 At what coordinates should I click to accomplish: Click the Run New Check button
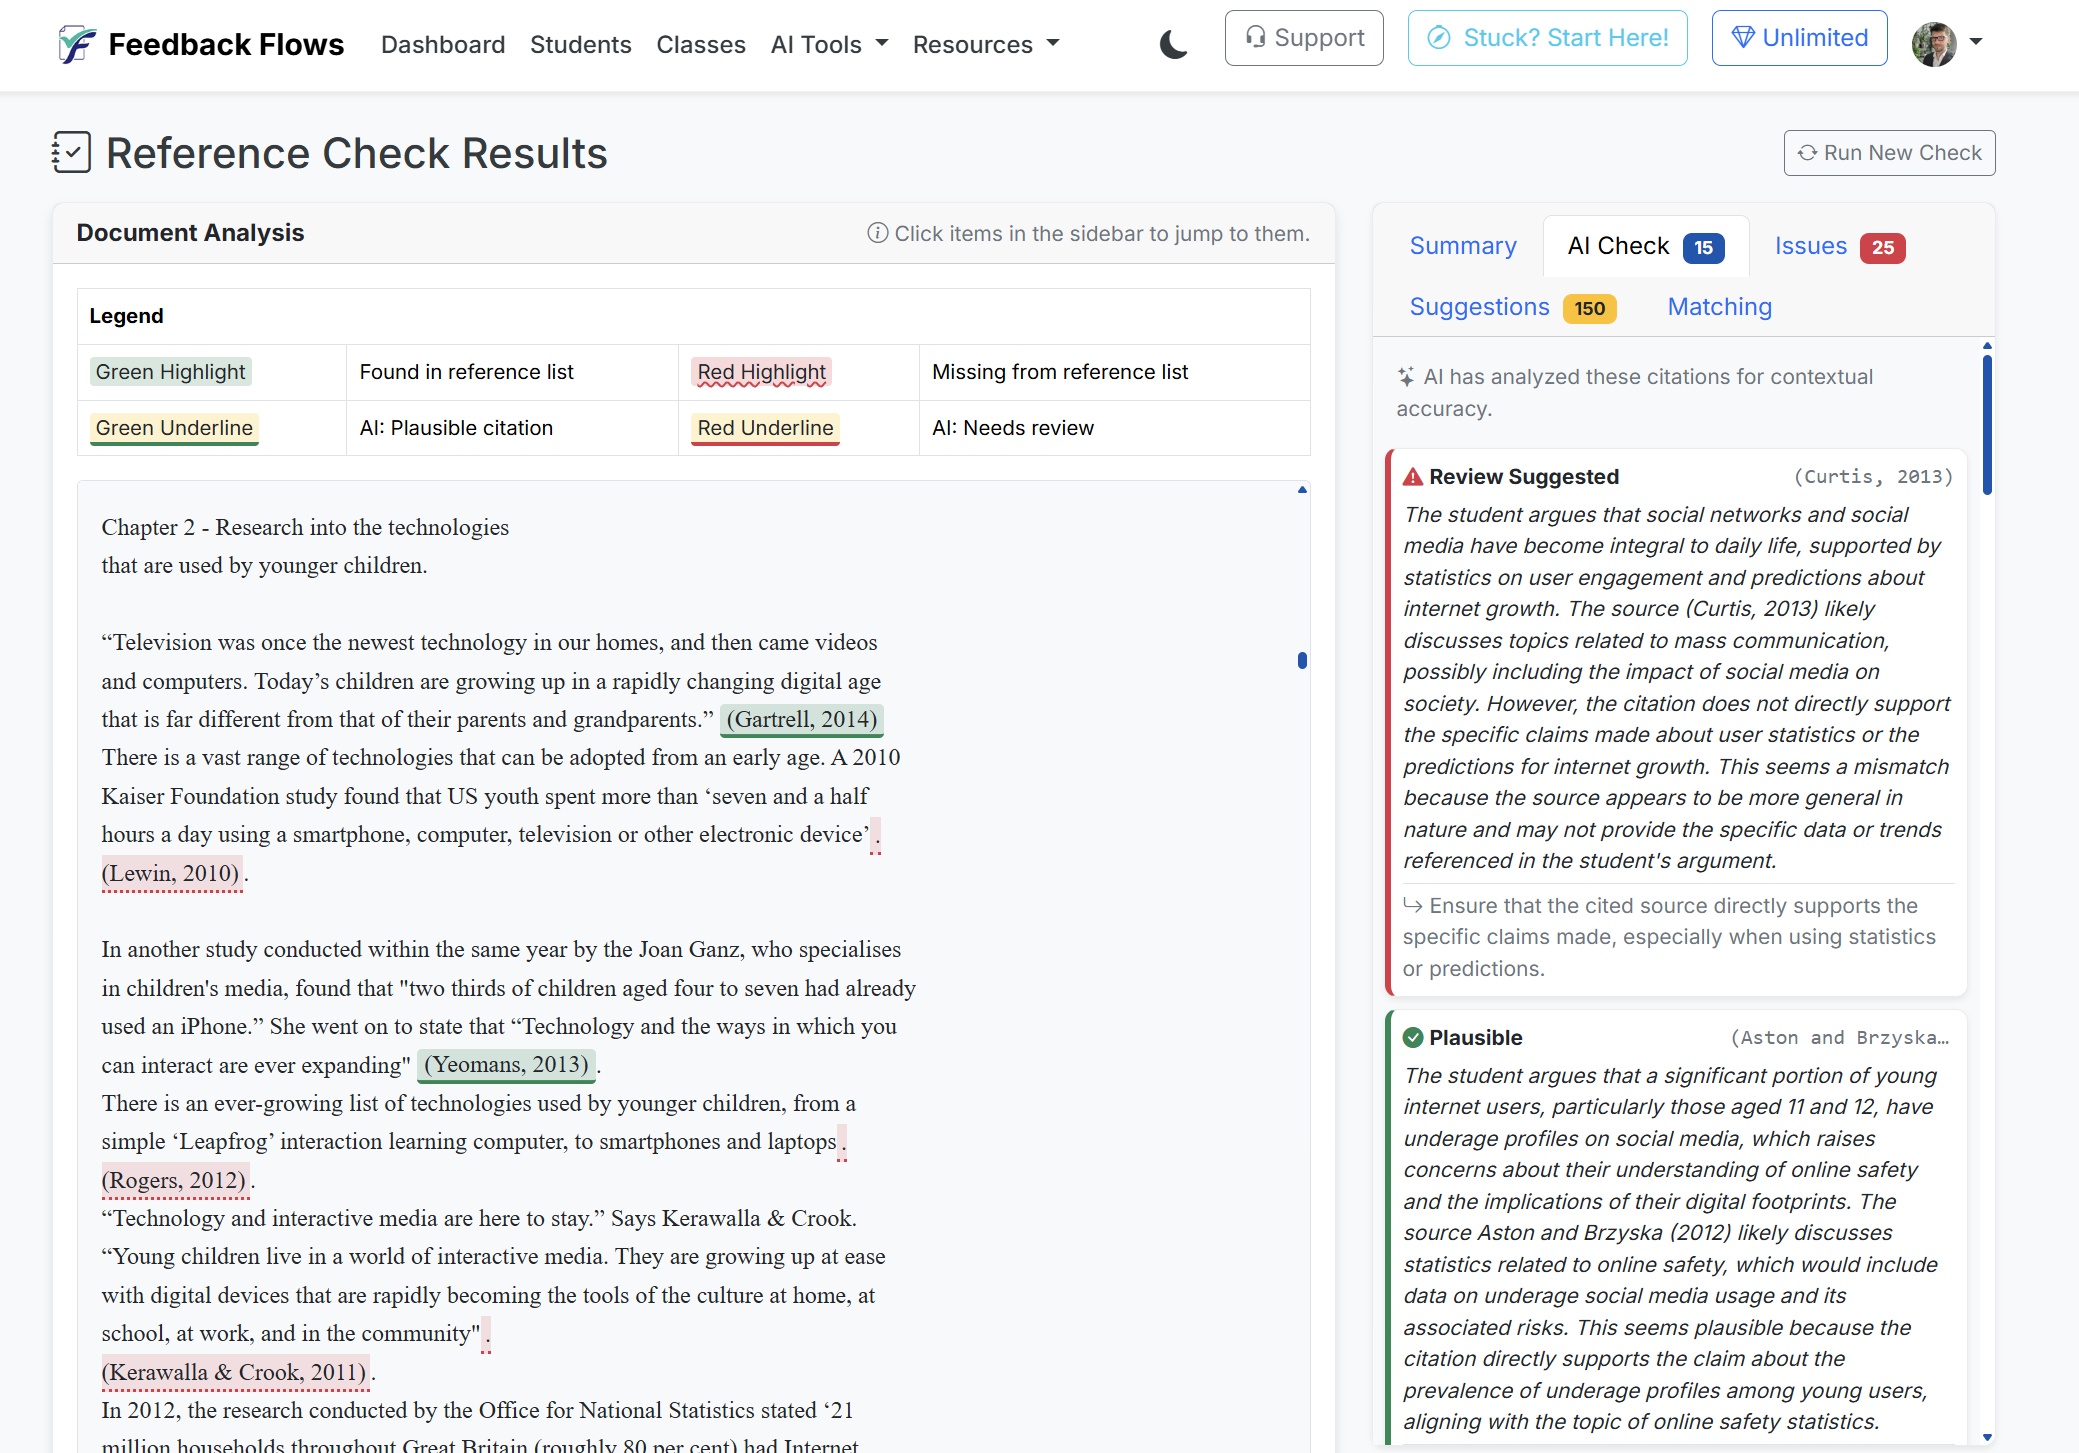(1889, 152)
